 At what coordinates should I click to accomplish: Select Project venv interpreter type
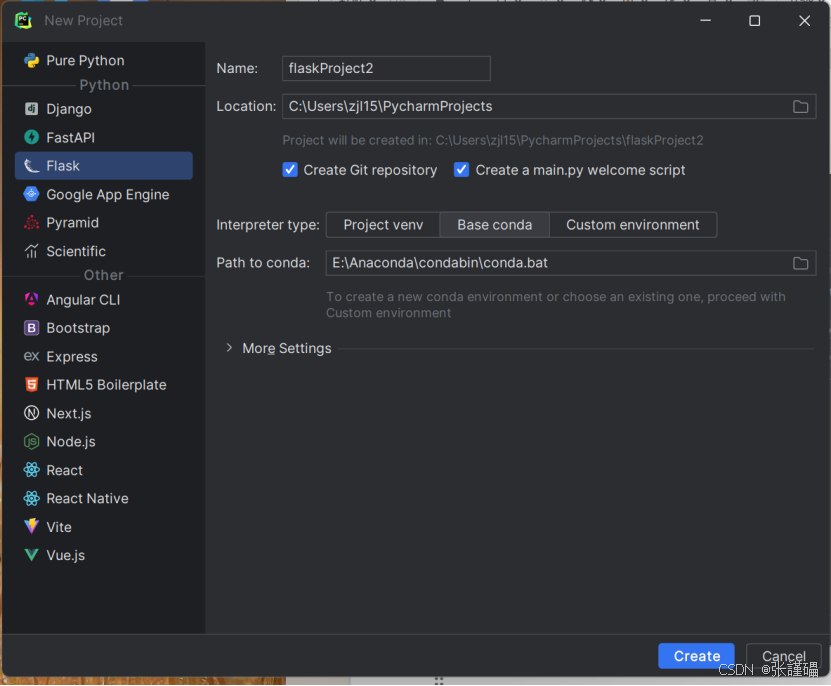(x=383, y=225)
